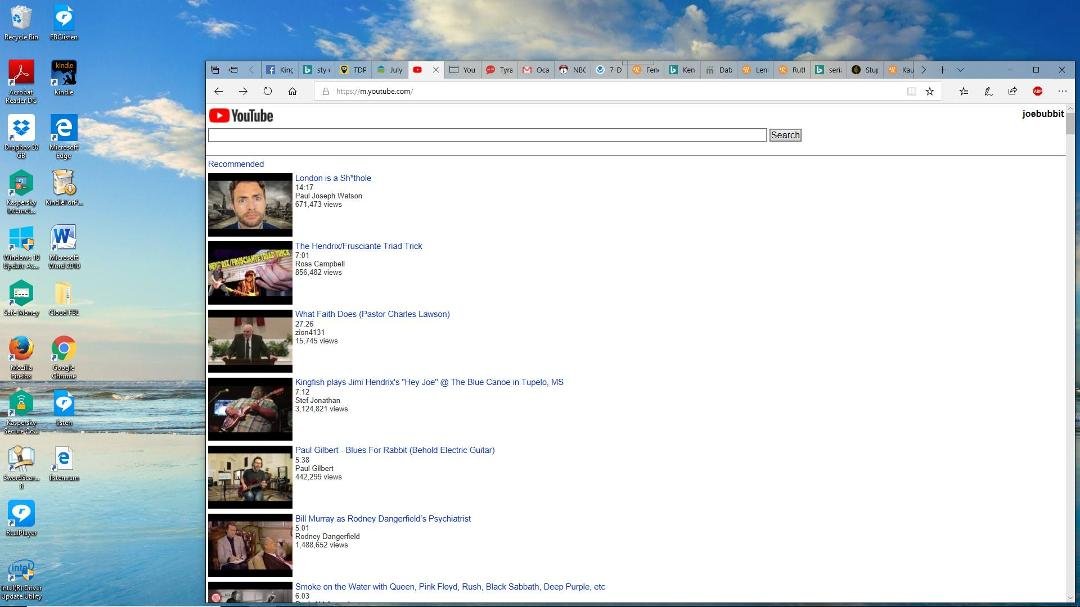
Task: Show the tabs you've set aside
Action: click(x=215, y=70)
